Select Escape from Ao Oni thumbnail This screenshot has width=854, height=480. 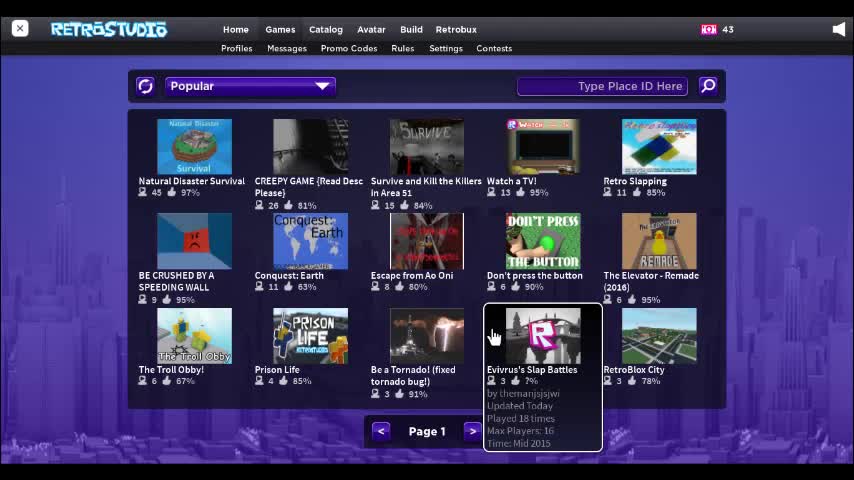click(x=427, y=241)
